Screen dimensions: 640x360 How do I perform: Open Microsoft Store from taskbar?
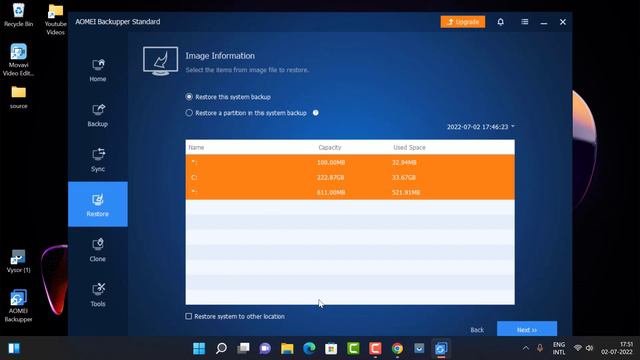(331, 348)
